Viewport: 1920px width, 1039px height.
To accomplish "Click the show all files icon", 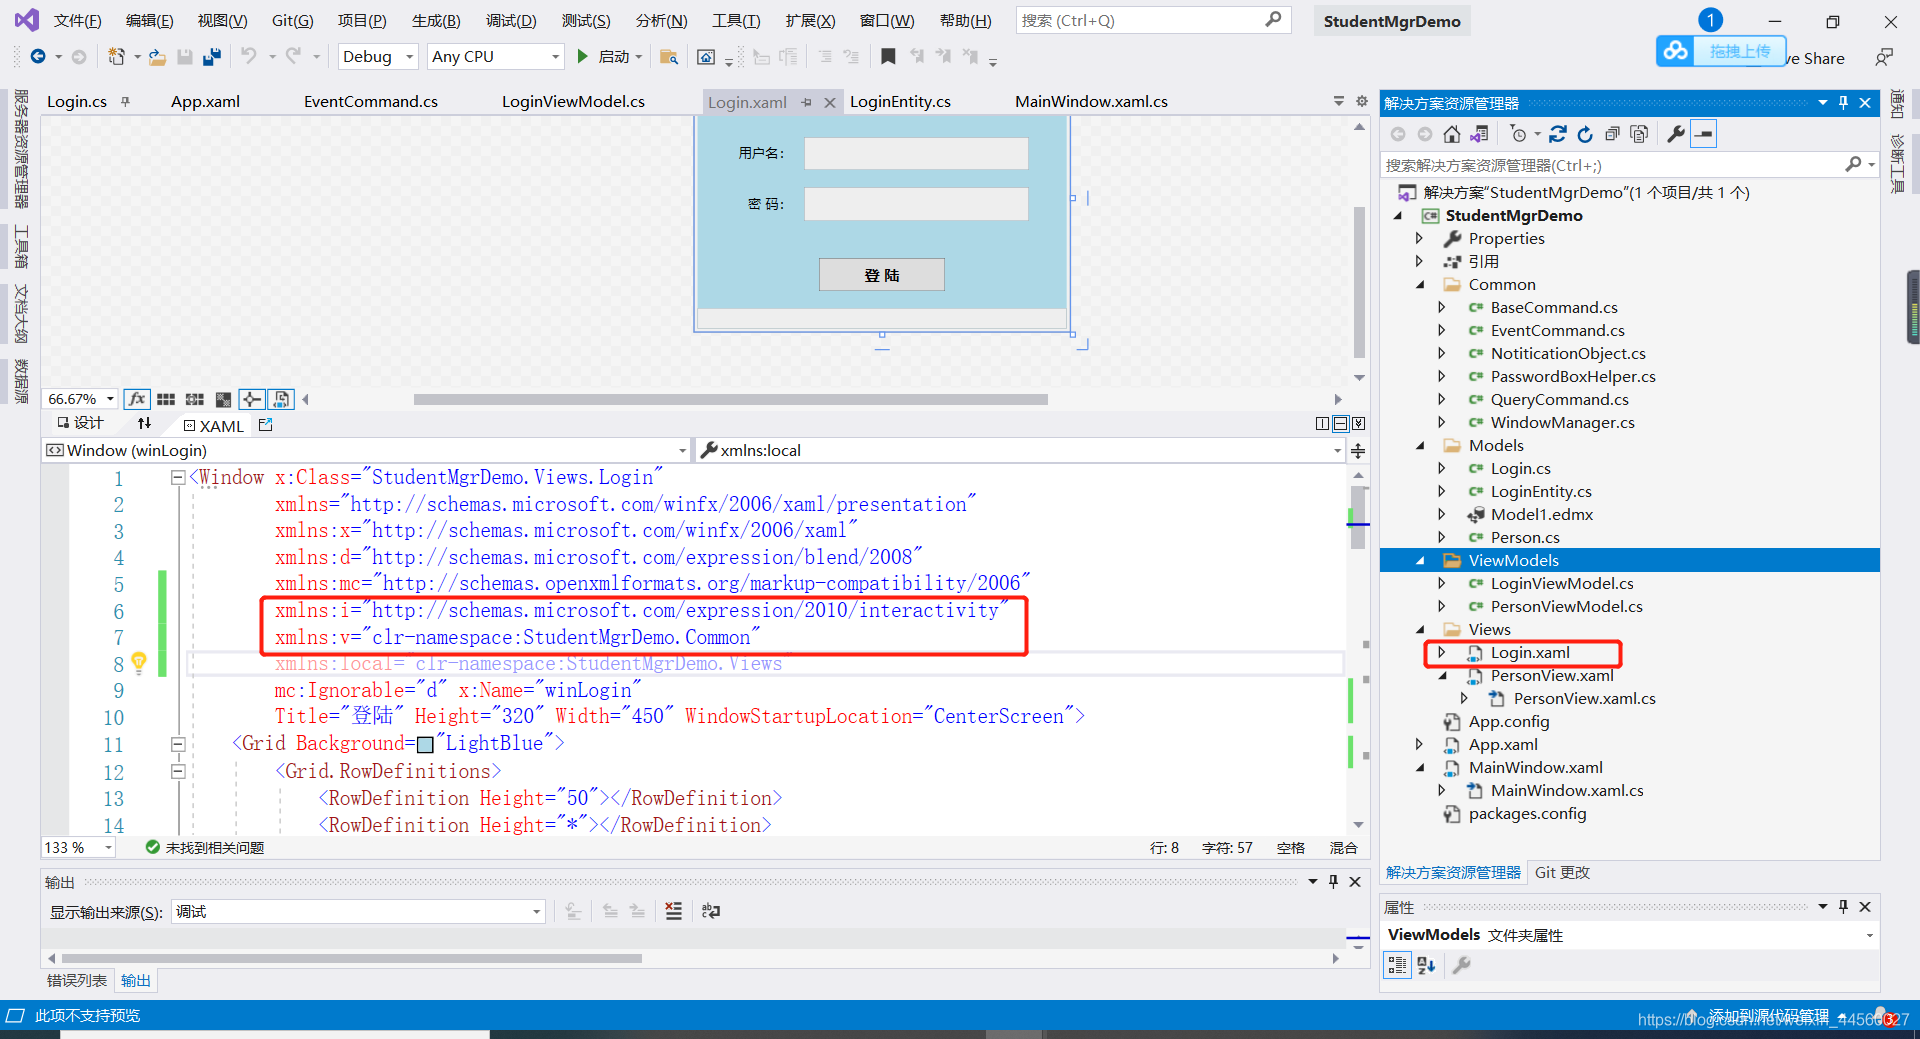I will [x=1639, y=134].
